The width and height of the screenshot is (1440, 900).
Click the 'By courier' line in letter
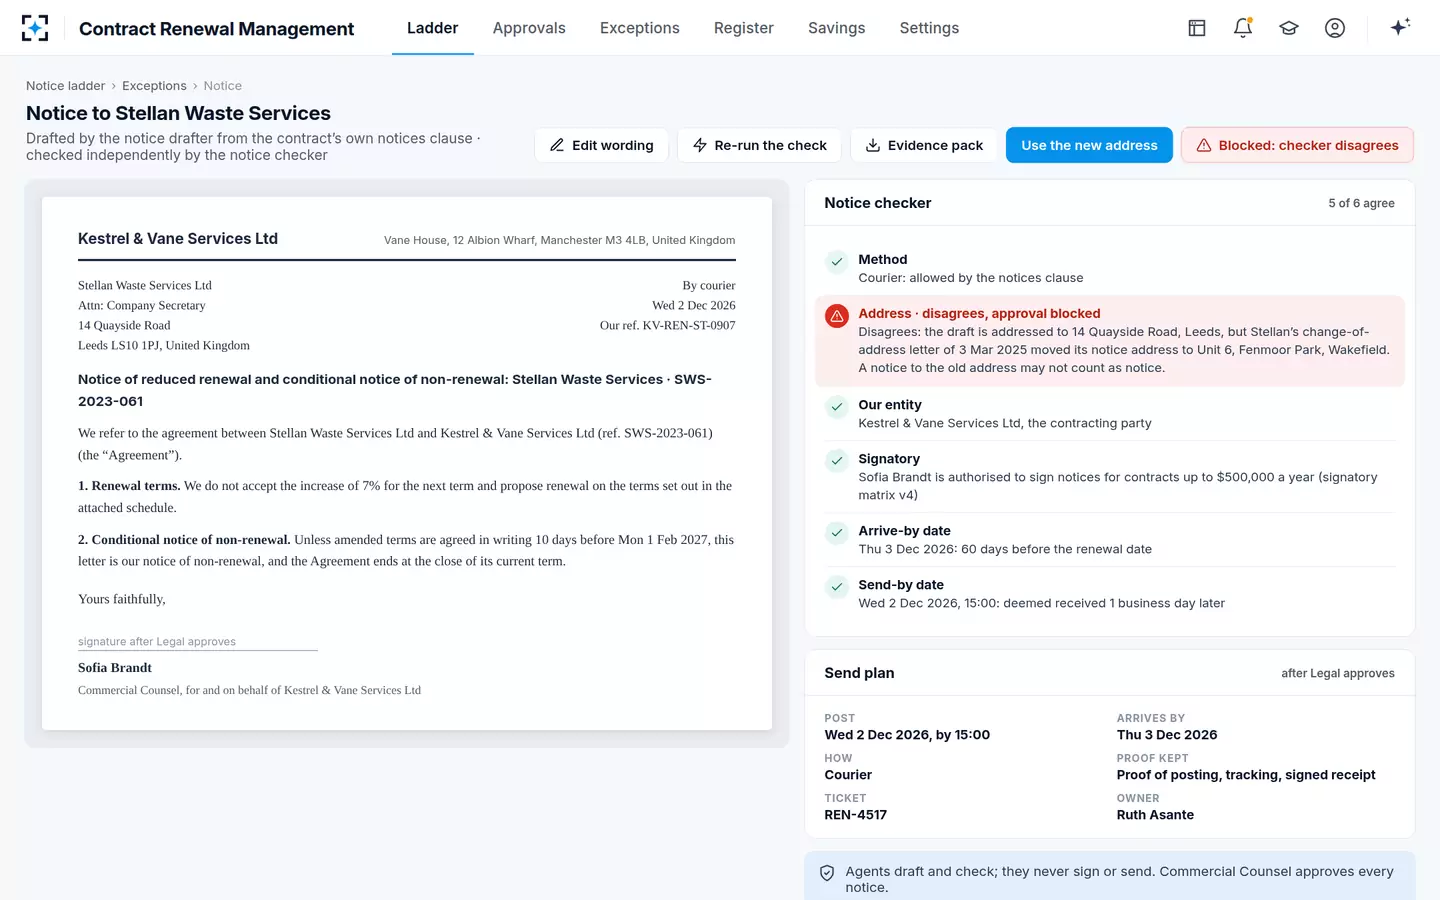point(709,285)
